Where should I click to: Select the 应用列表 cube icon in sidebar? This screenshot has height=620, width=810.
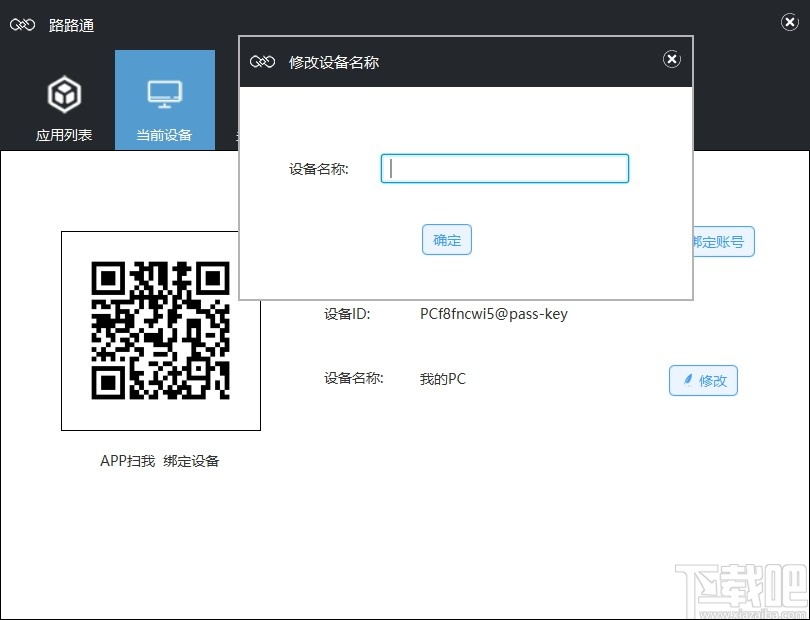click(x=64, y=93)
